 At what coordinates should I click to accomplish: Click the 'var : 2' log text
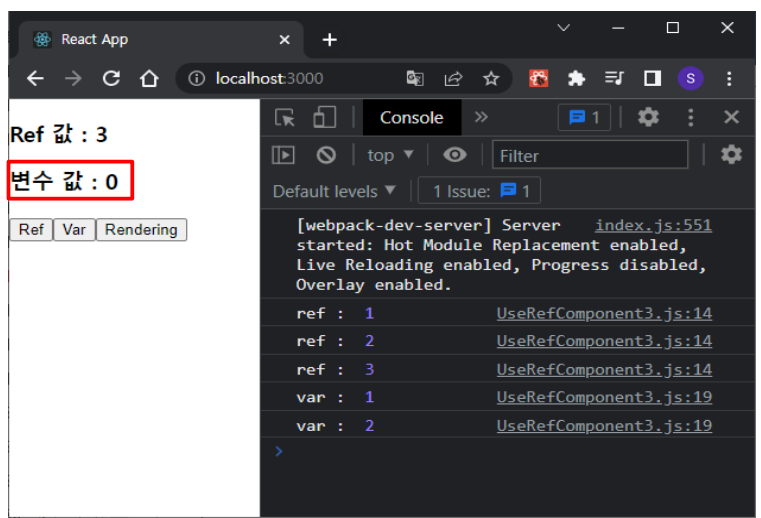click(335, 426)
